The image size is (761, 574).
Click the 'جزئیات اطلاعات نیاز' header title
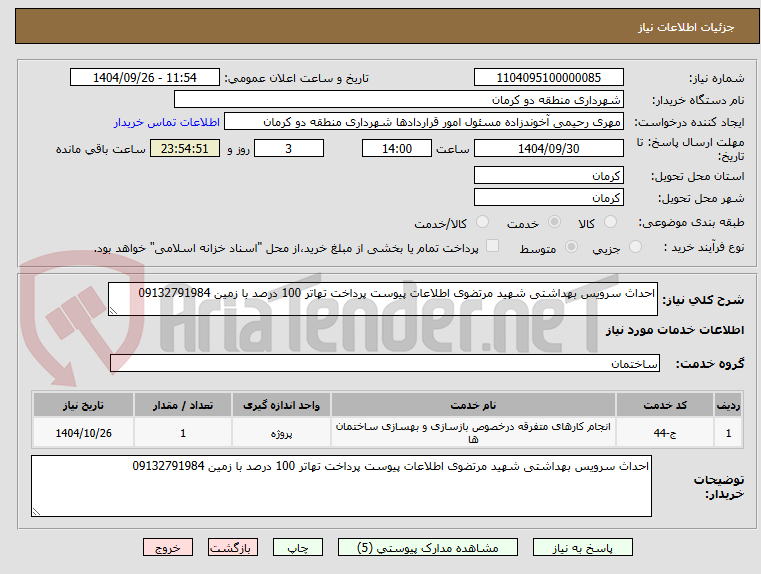(686, 27)
